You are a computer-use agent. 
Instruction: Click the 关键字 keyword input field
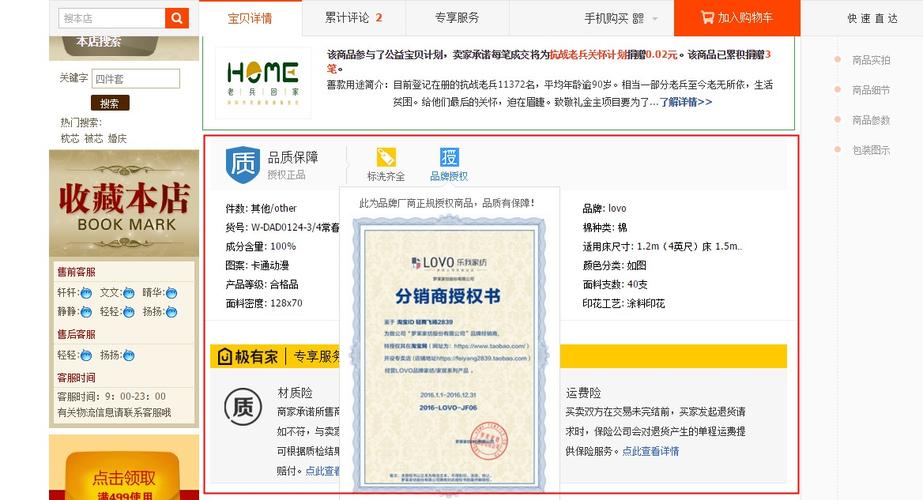point(135,79)
